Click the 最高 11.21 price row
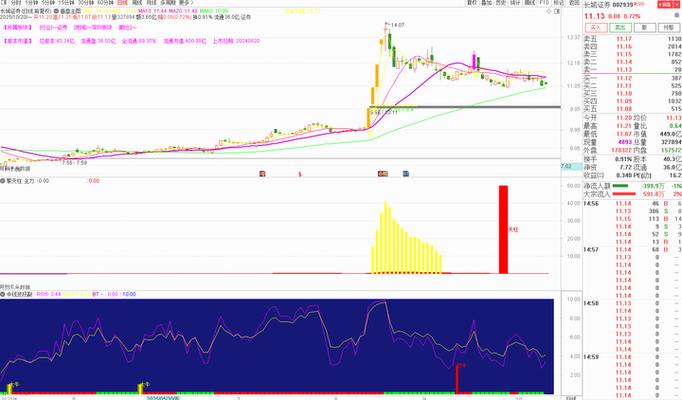 point(608,126)
